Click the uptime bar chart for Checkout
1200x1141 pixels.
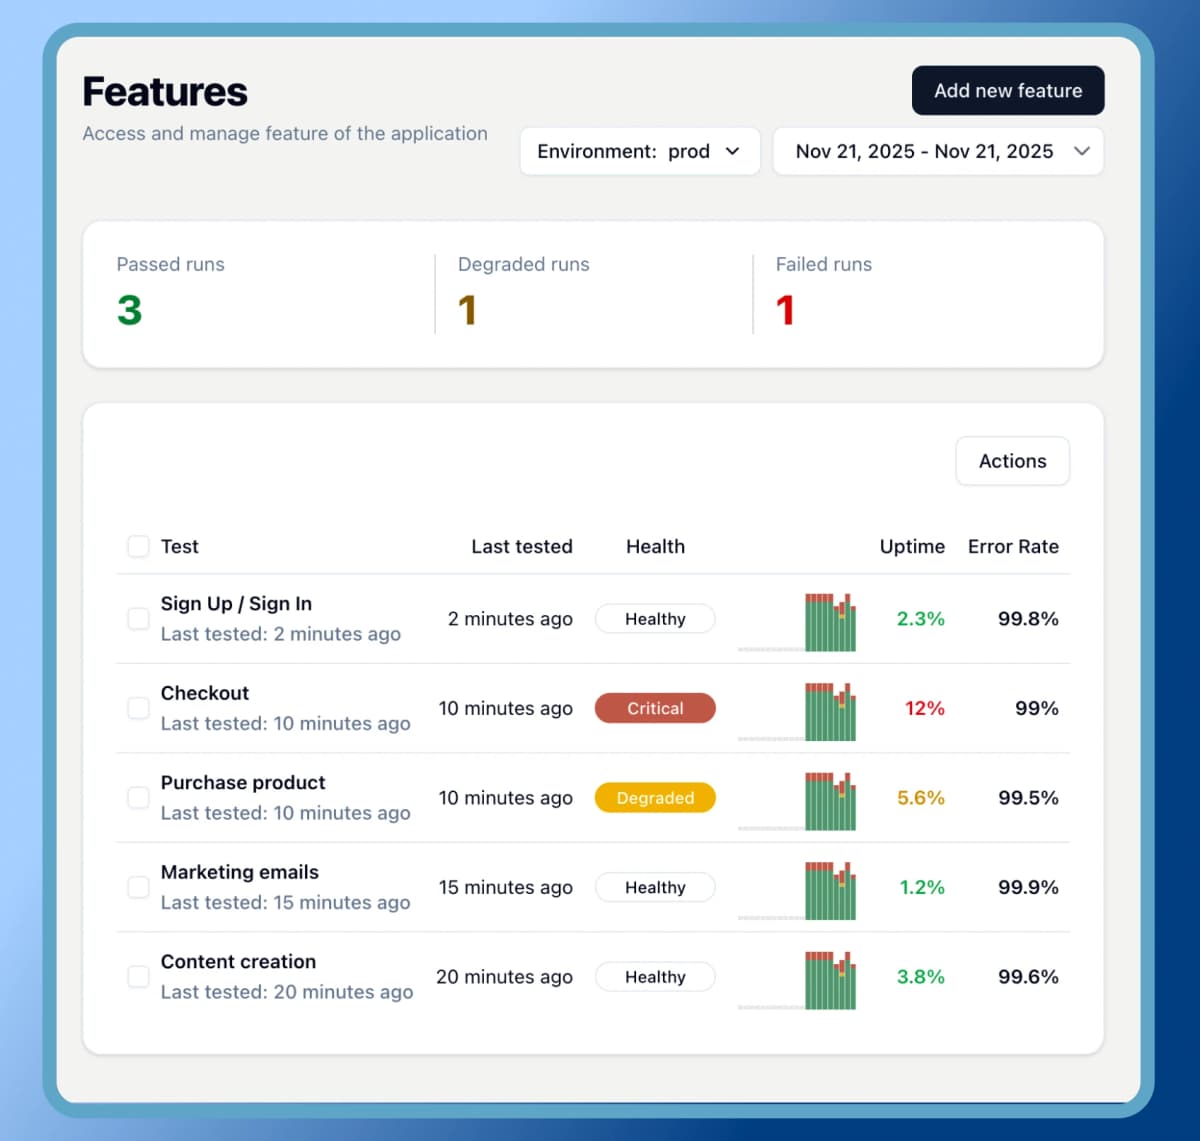coord(828,711)
